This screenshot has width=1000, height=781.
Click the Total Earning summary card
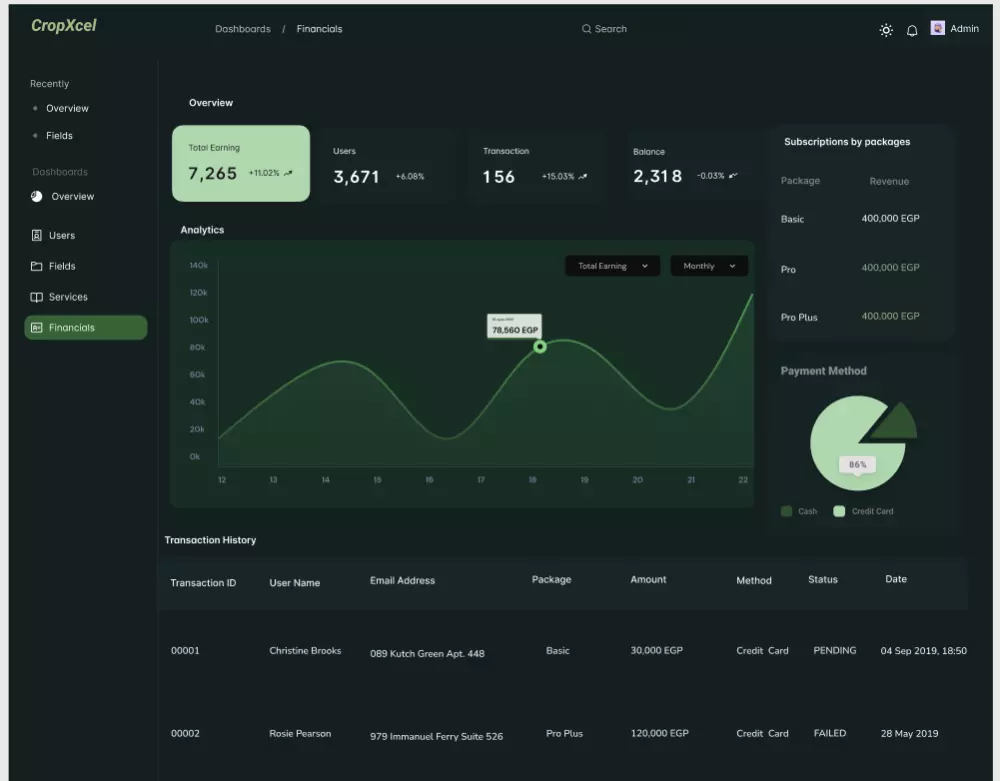pos(241,163)
